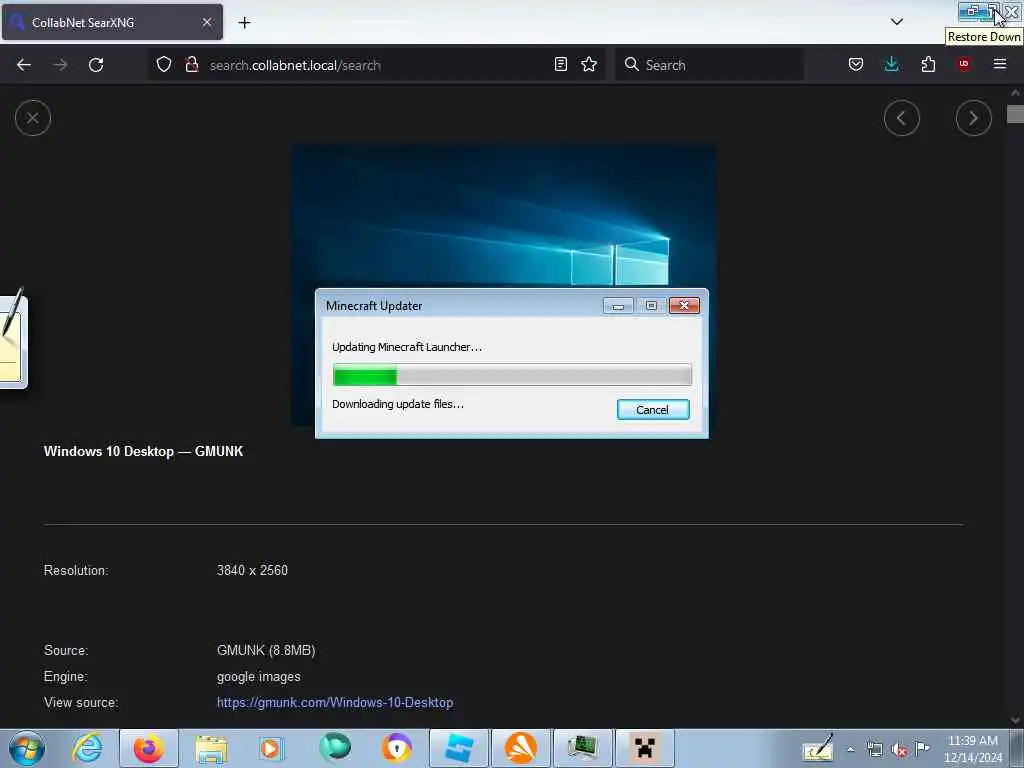Viewport: 1024px width, 768px height.
Task: Switch to Firefox on taskbar
Action: tap(148, 748)
